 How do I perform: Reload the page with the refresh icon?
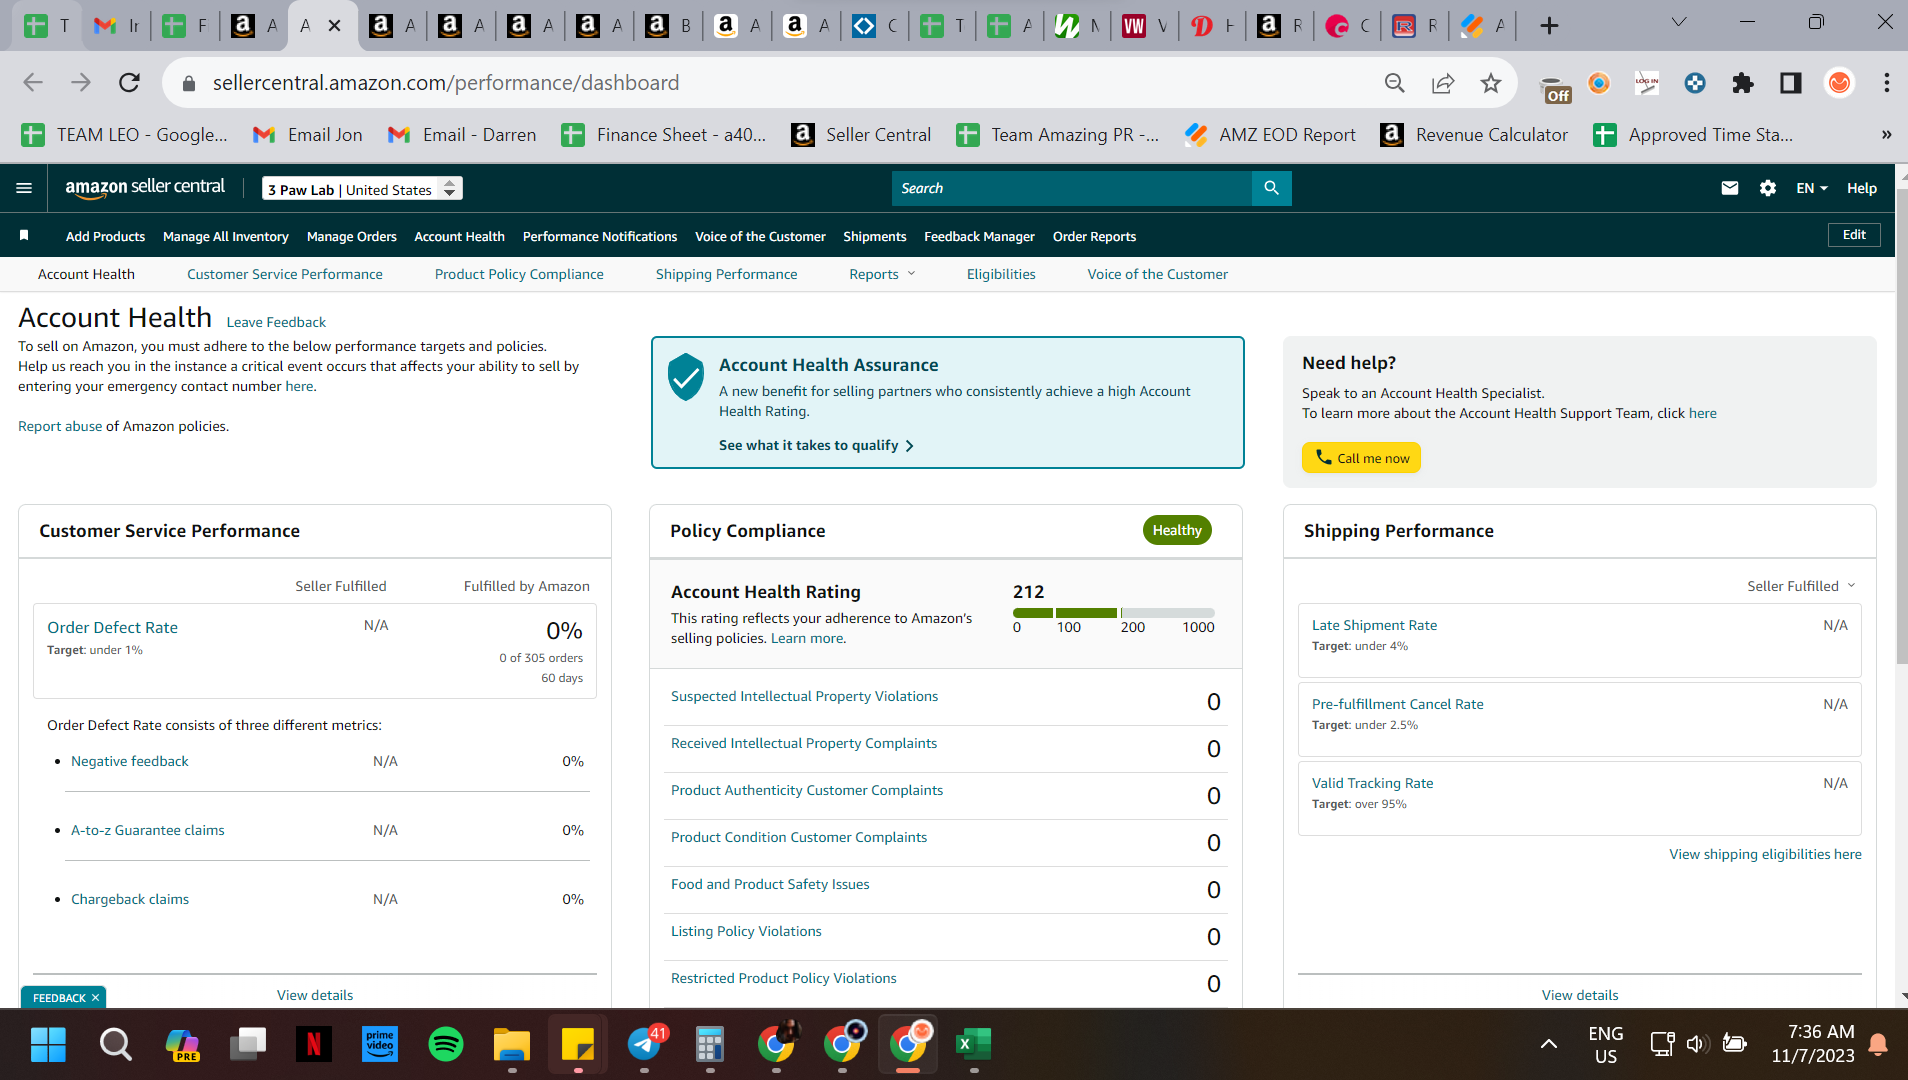point(129,83)
